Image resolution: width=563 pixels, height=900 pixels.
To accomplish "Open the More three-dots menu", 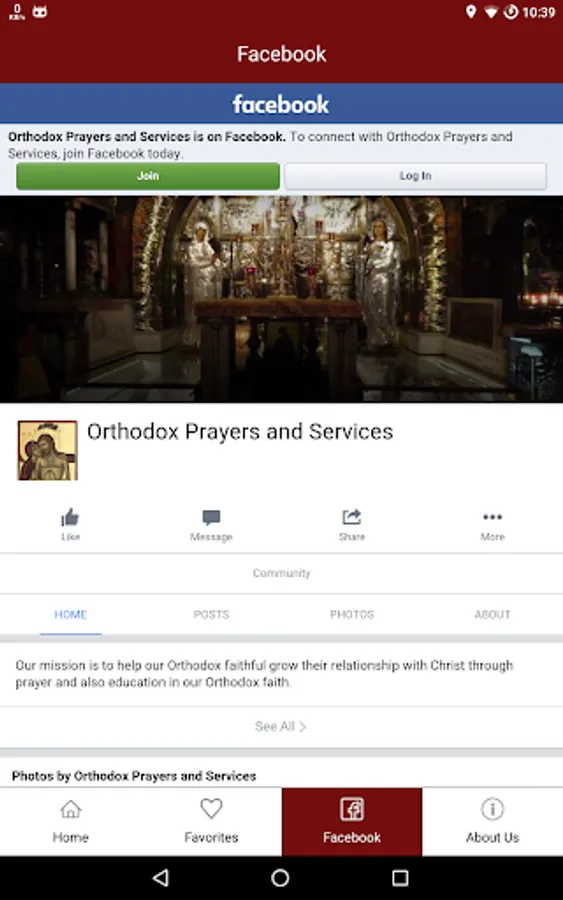I will [492, 517].
